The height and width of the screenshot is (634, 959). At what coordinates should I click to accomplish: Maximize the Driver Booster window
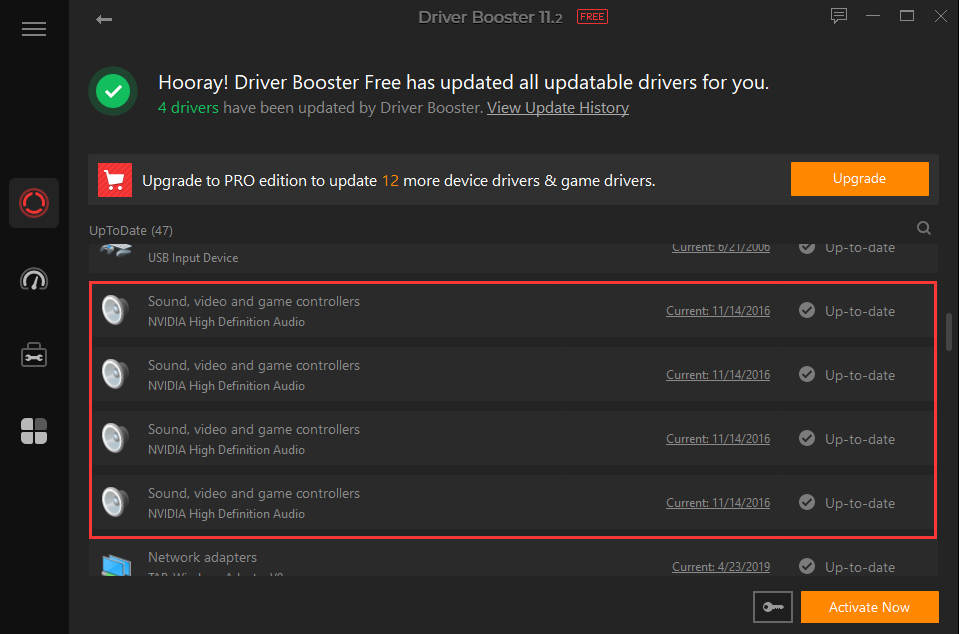tap(907, 16)
